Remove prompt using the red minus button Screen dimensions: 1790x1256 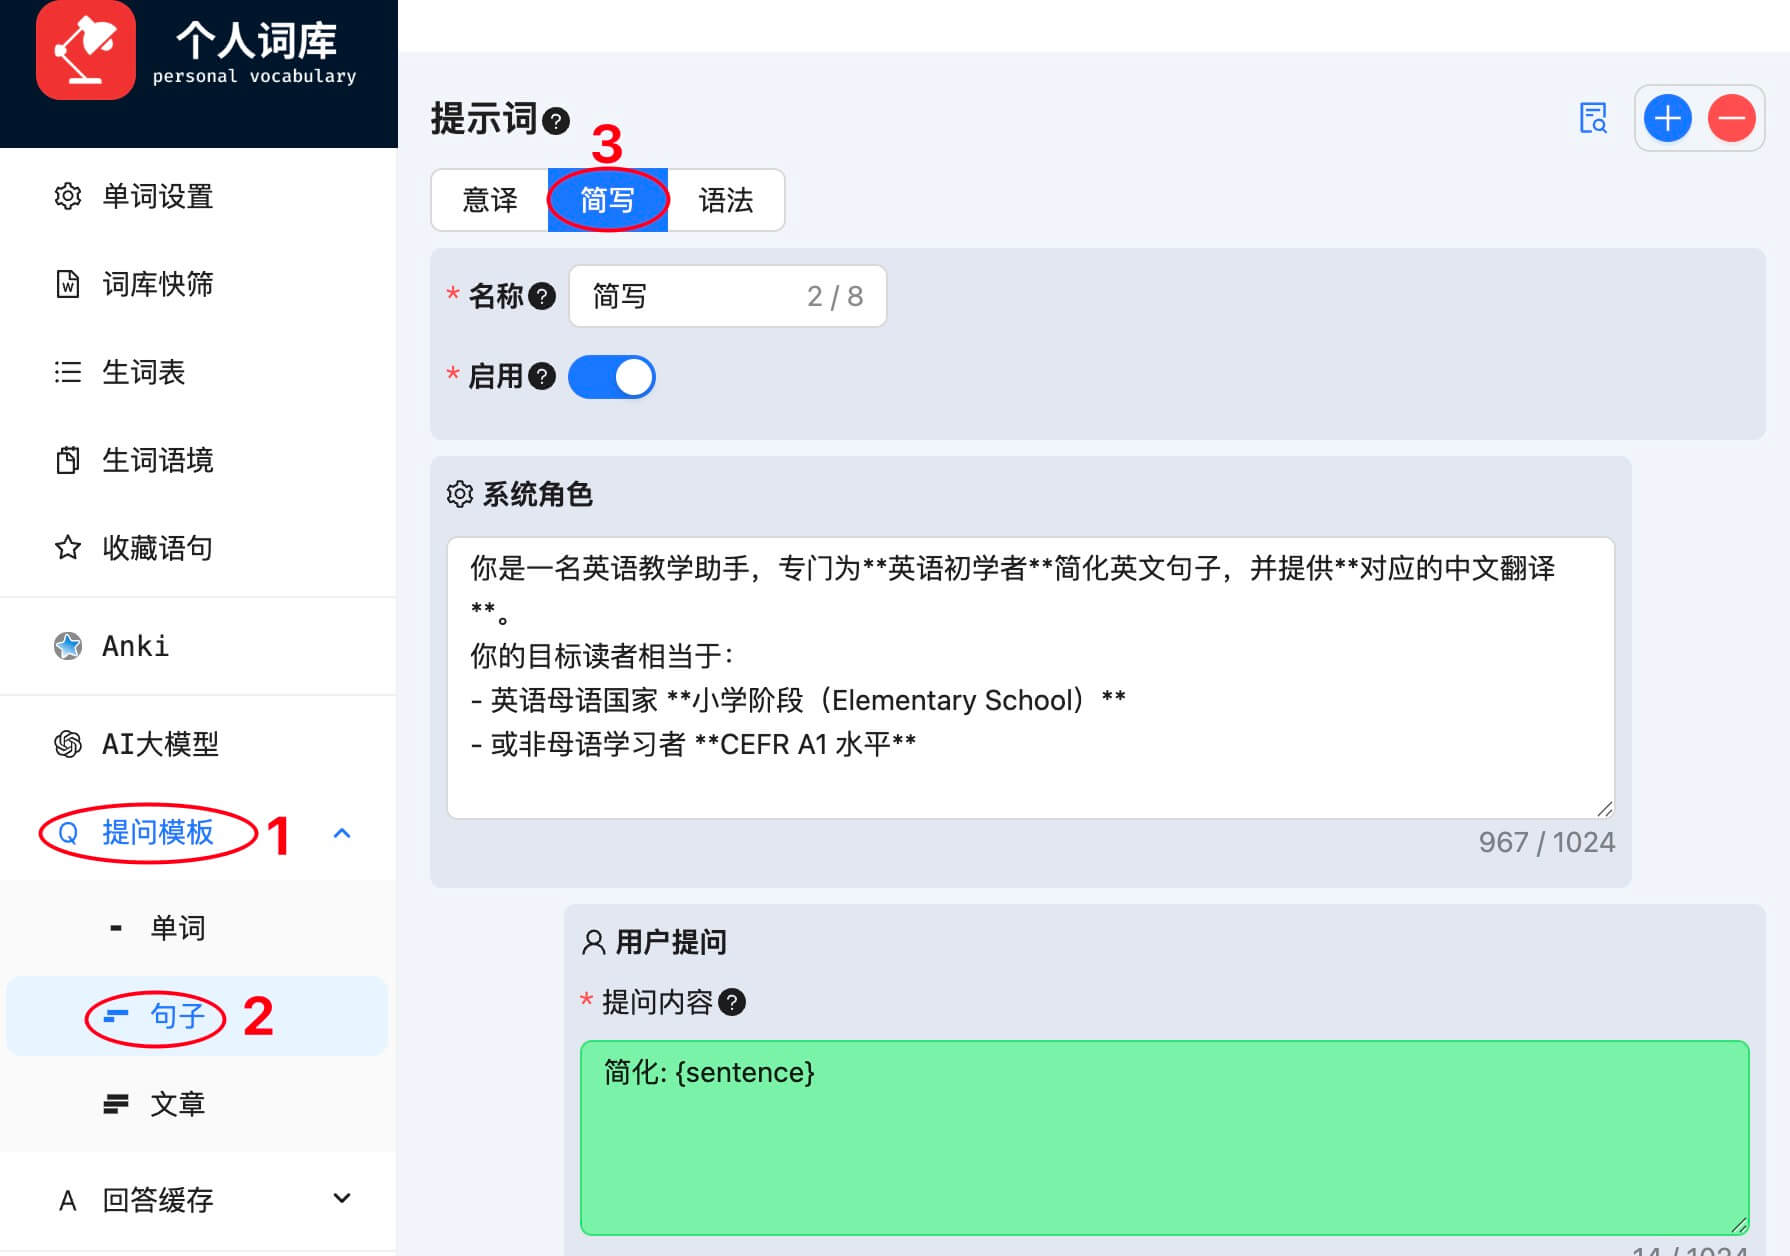[1733, 118]
